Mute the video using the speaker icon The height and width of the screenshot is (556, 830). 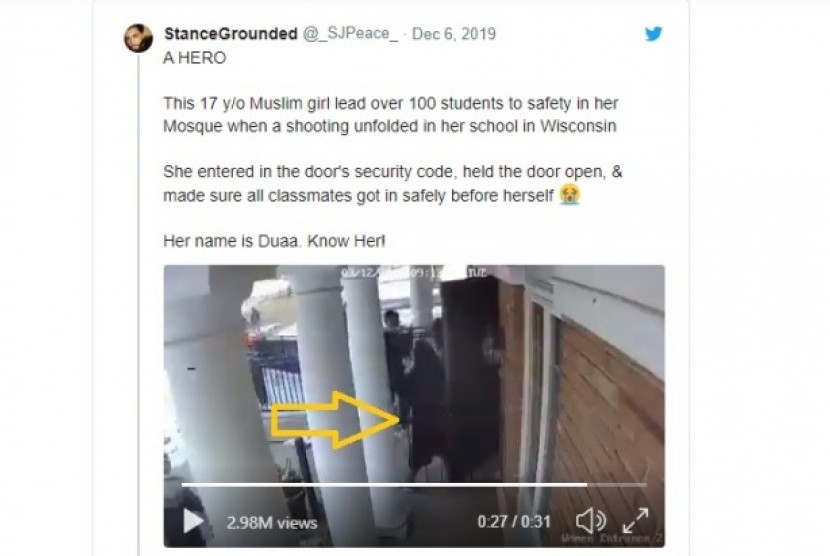click(x=590, y=521)
